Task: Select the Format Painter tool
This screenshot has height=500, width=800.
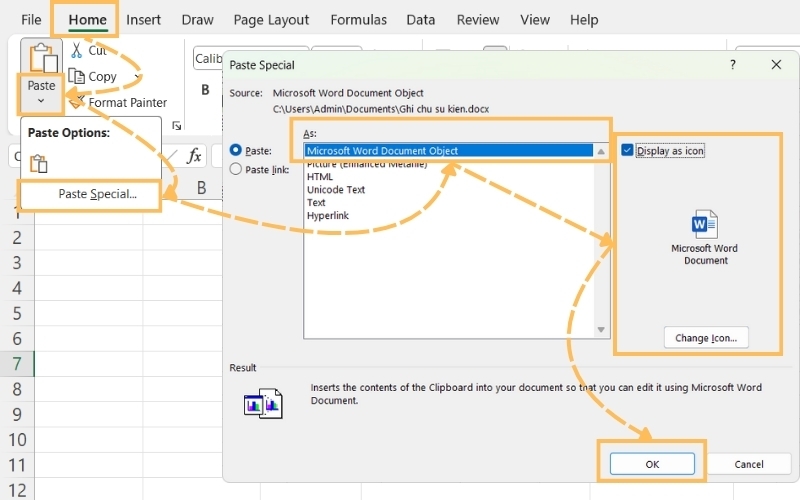Action: pos(118,103)
